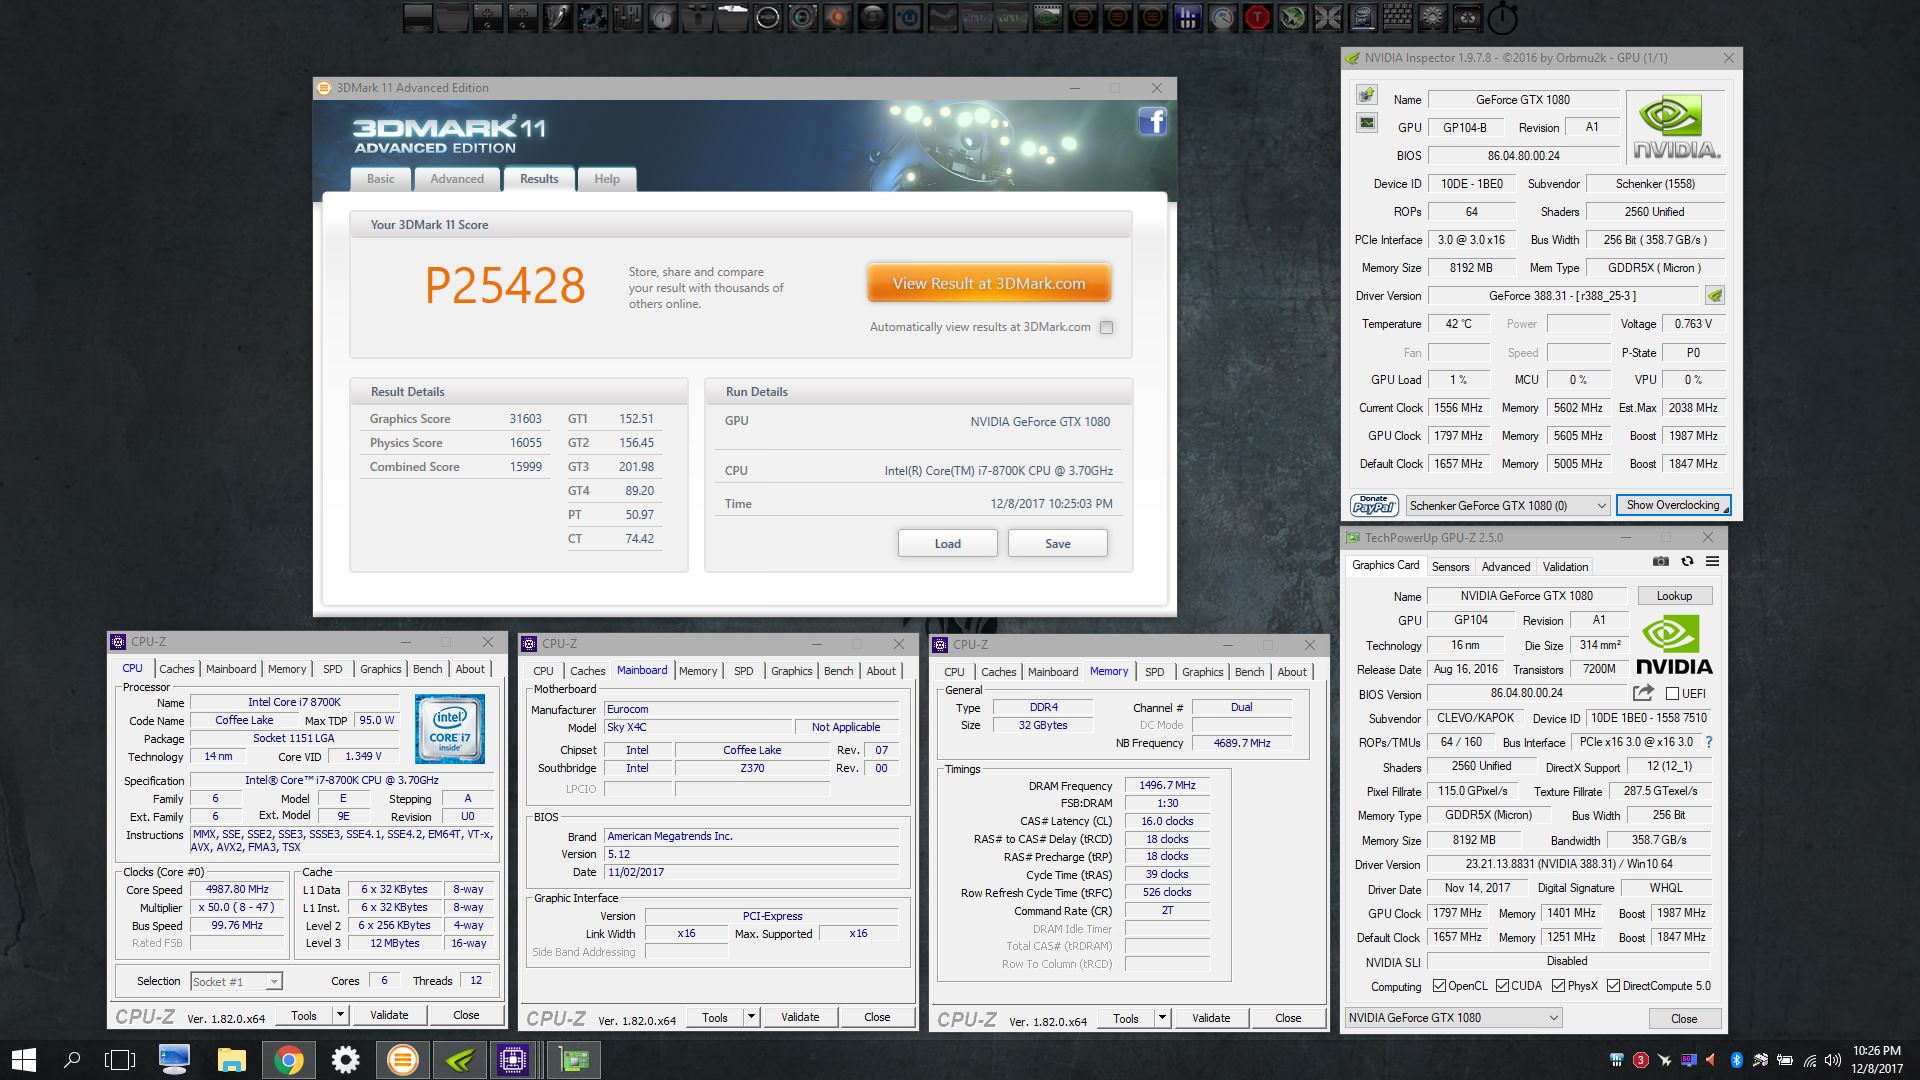Click battery power tray icon
1920x1080 pixels.
coord(1785,1060)
